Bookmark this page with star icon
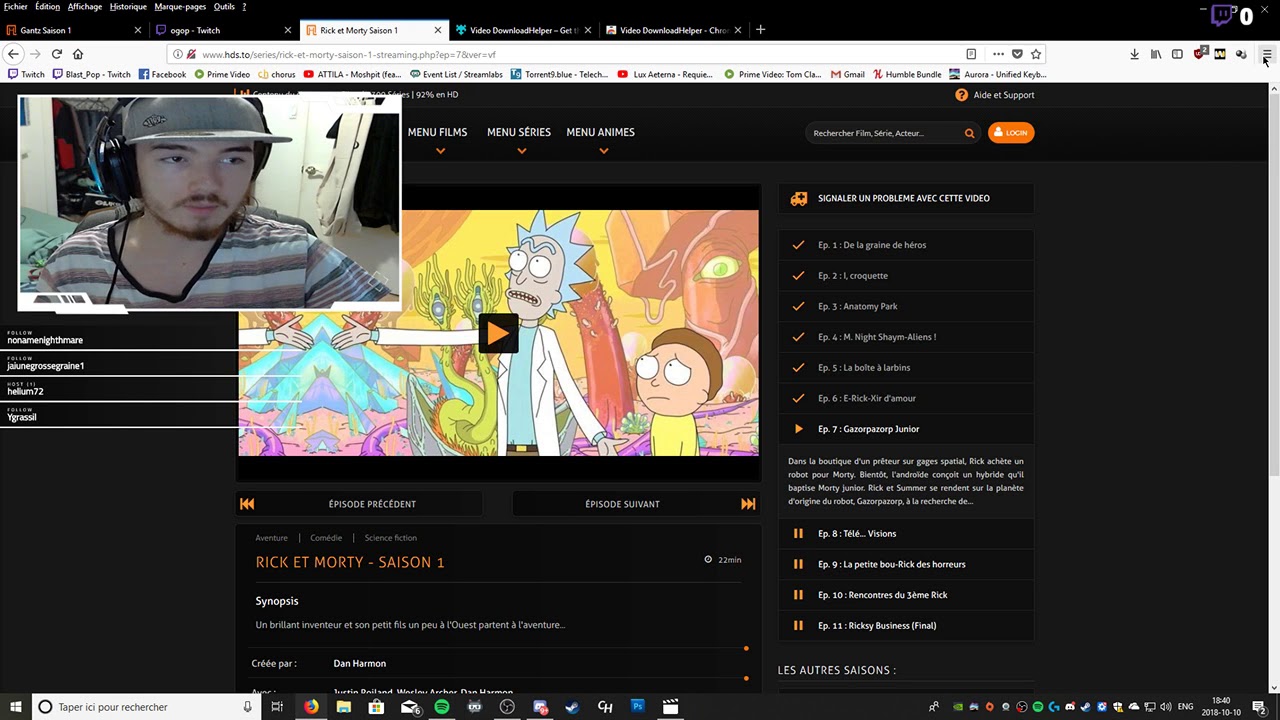This screenshot has width=1280, height=720. pyautogui.click(x=1036, y=54)
